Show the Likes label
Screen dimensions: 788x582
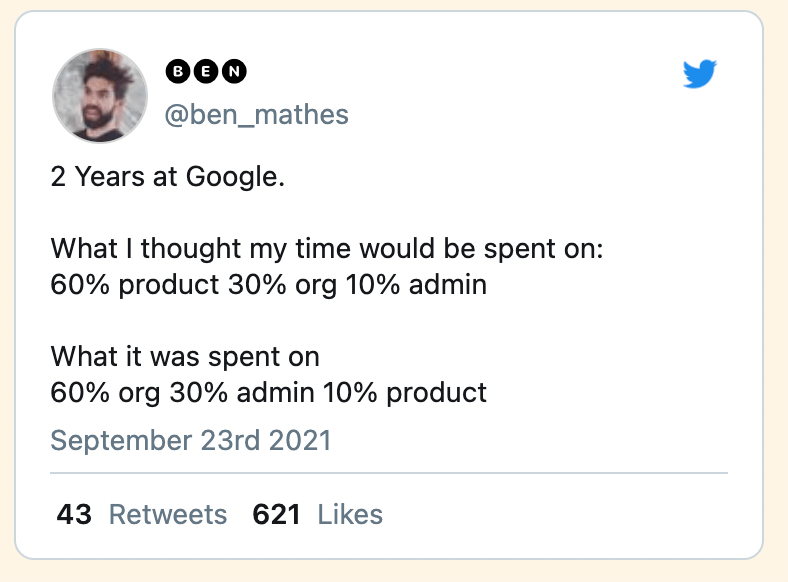coord(350,514)
